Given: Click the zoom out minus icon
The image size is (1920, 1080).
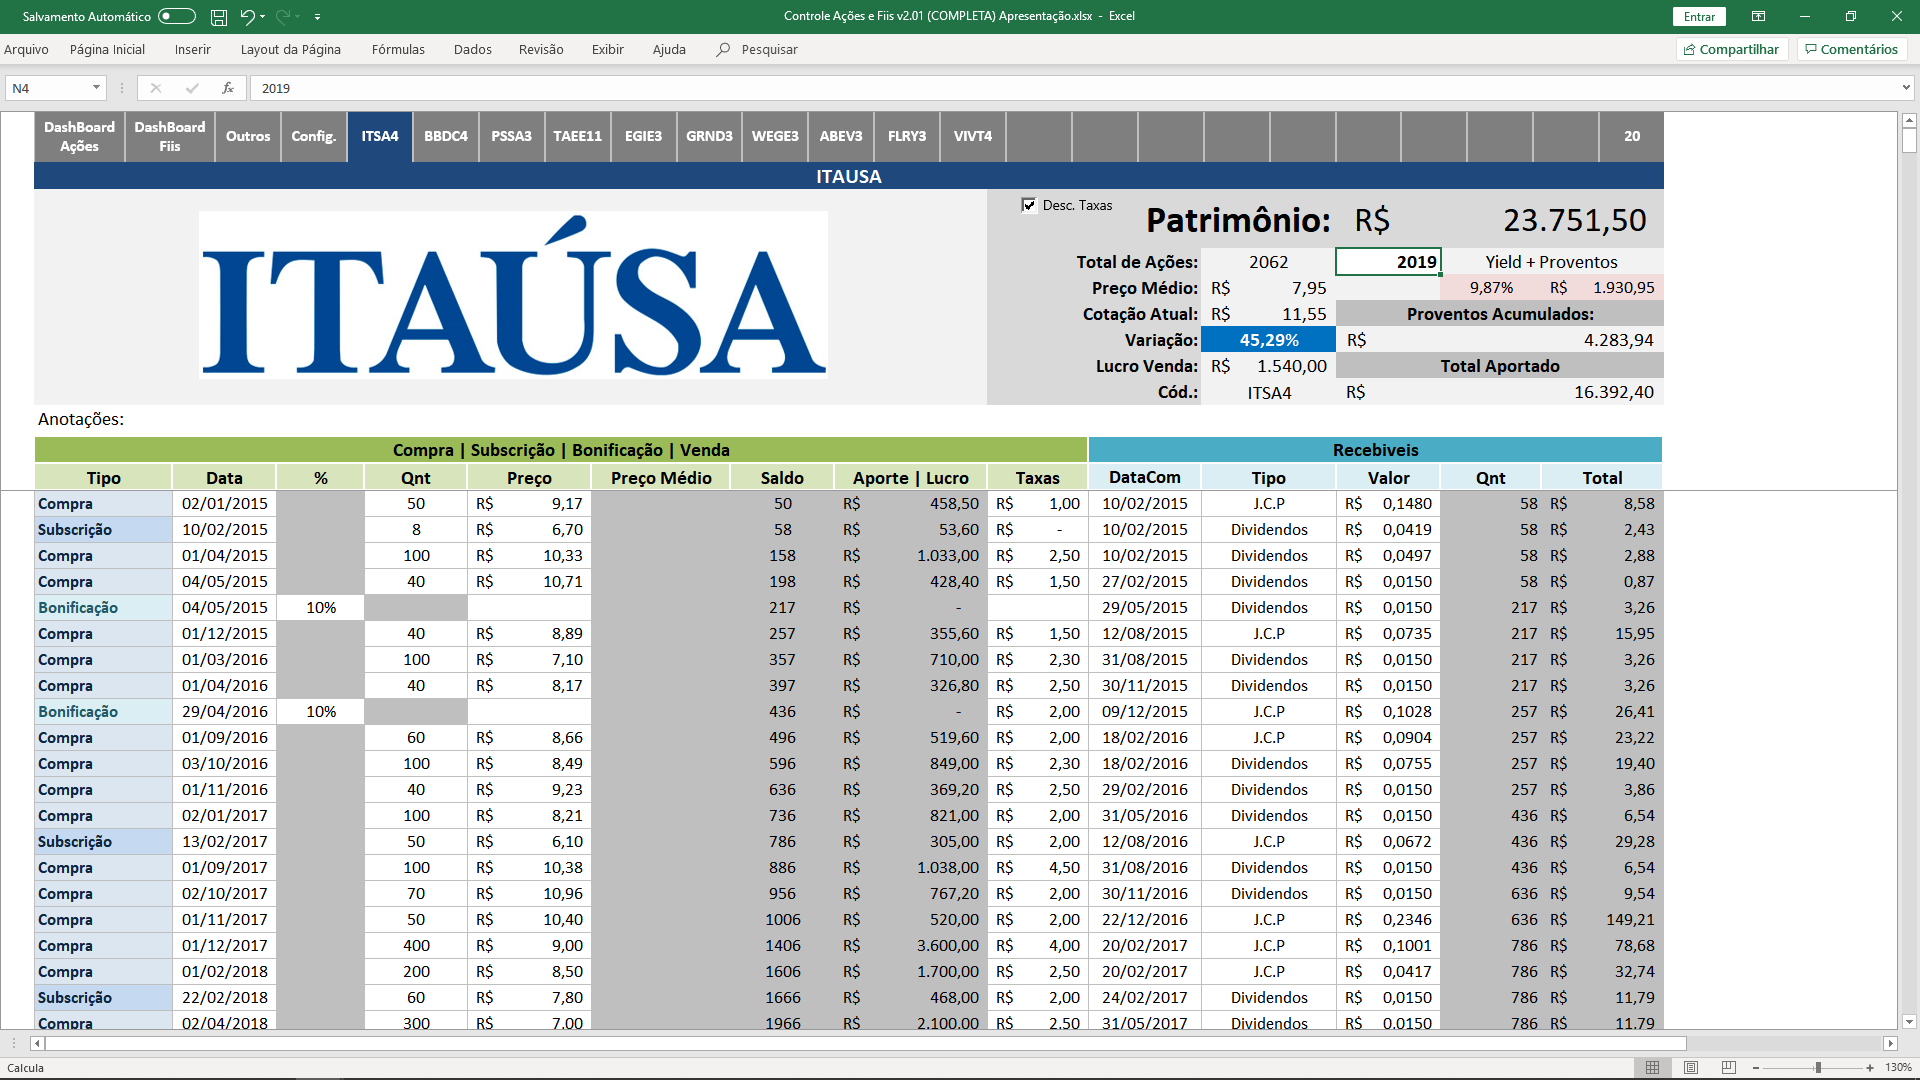Looking at the screenshot, I should [1756, 1068].
